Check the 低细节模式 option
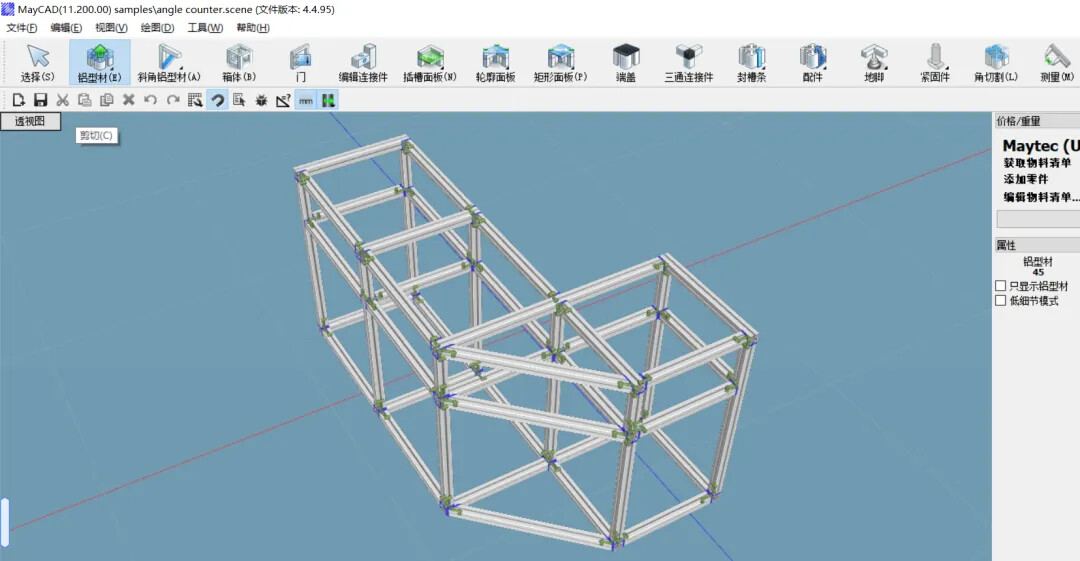 (1001, 301)
